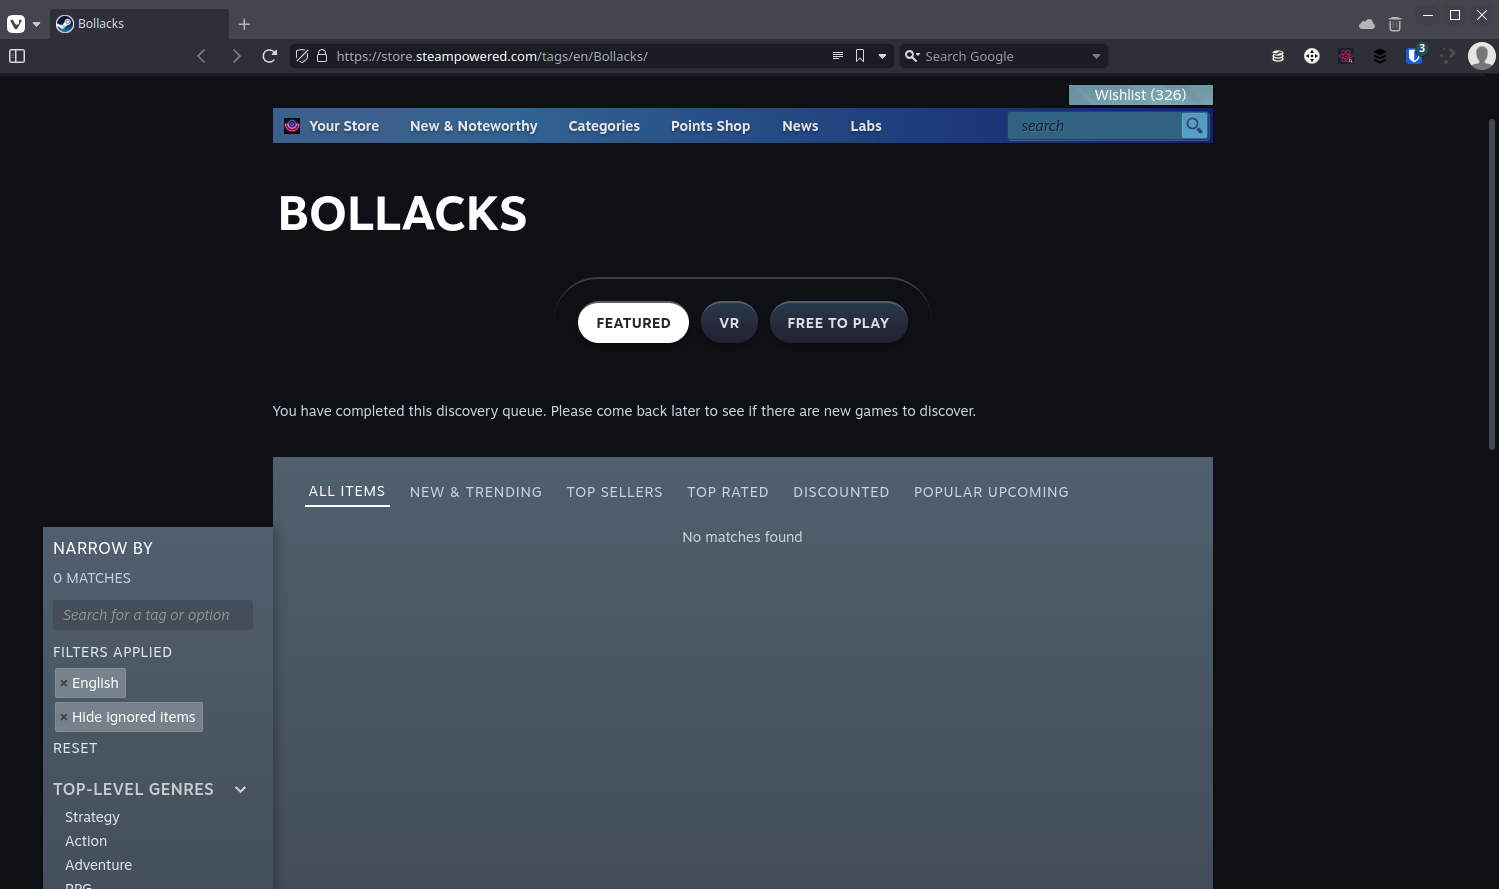
Task: Bookmark this page using the bookmark icon
Action: pos(859,56)
